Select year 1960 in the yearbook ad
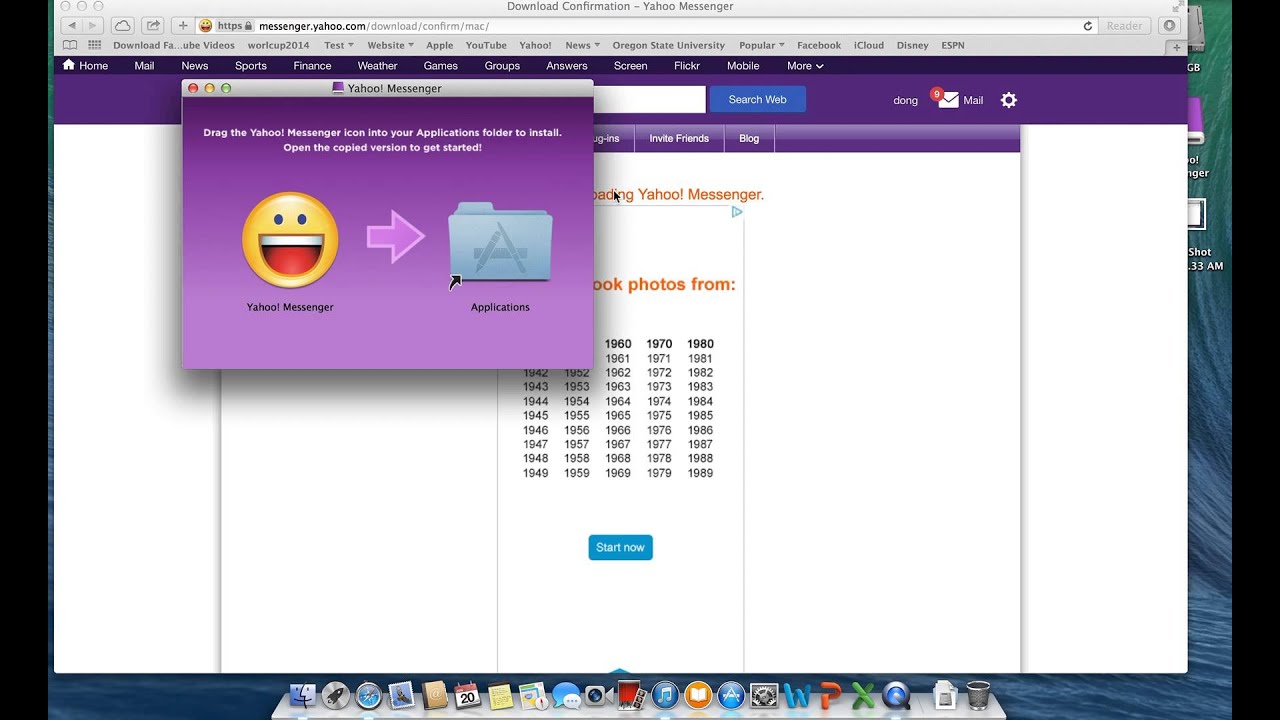 pos(618,344)
